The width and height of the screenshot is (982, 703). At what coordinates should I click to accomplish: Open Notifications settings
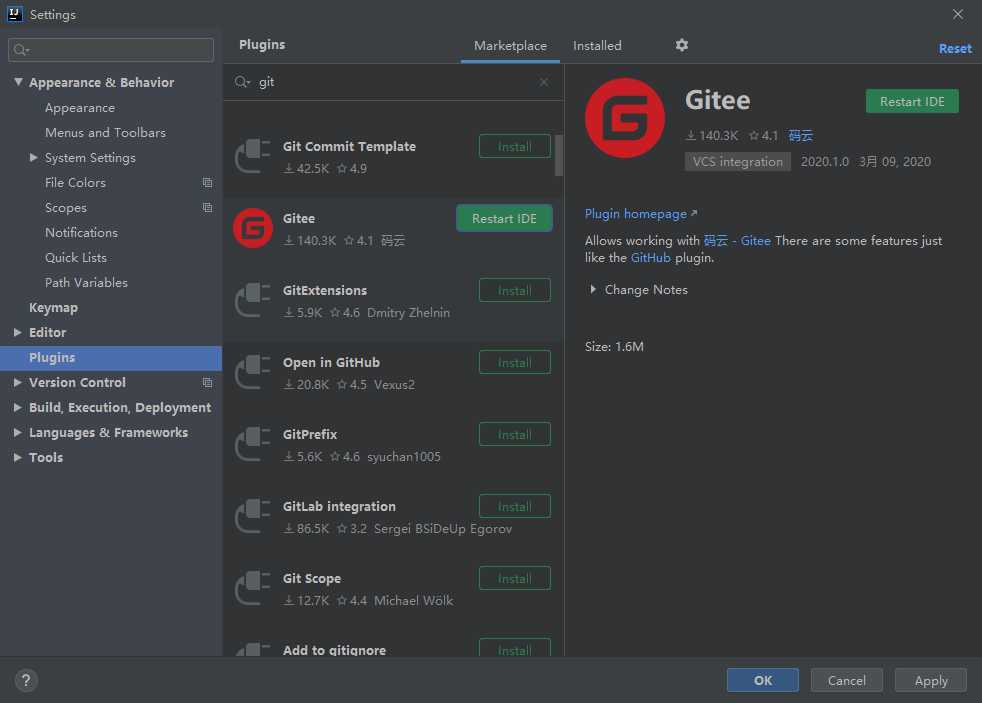pos(81,233)
